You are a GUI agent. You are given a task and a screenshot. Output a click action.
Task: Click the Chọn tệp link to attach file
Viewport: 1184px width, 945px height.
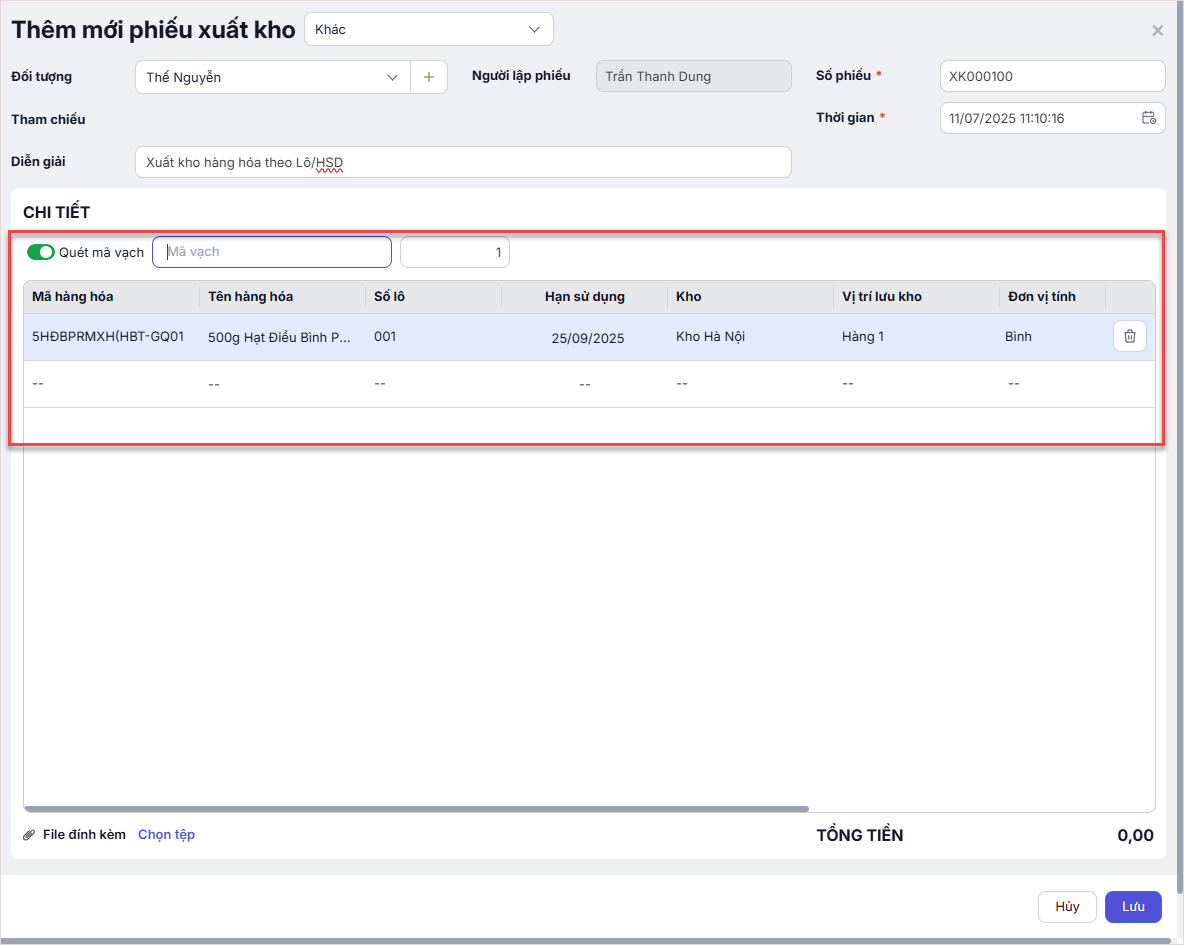tap(166, 835)
